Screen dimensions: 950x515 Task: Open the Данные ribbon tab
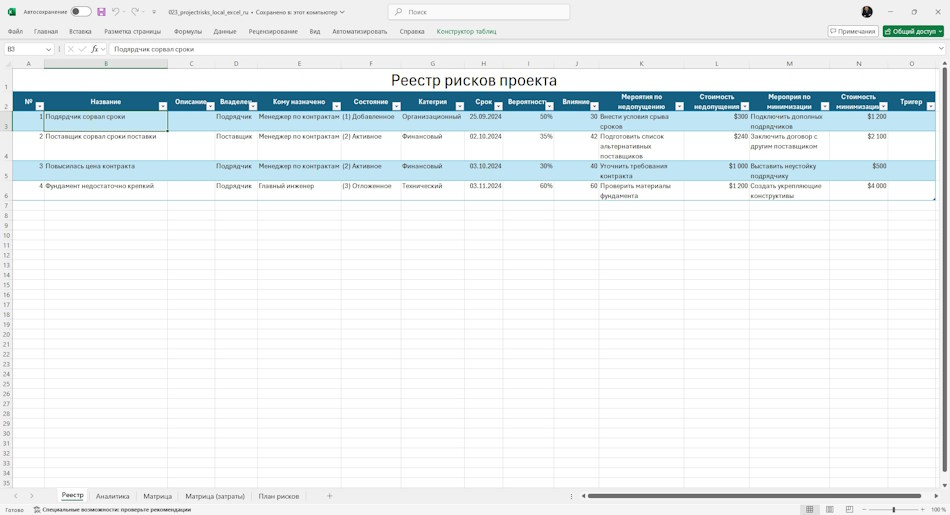[225, 32]
